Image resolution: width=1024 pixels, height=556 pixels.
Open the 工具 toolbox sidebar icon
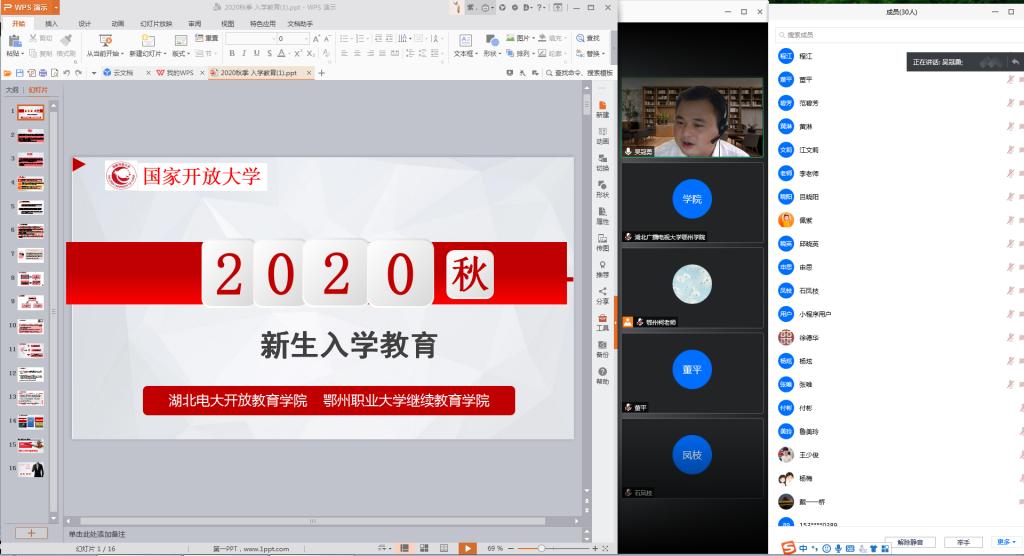click(602, 321)
